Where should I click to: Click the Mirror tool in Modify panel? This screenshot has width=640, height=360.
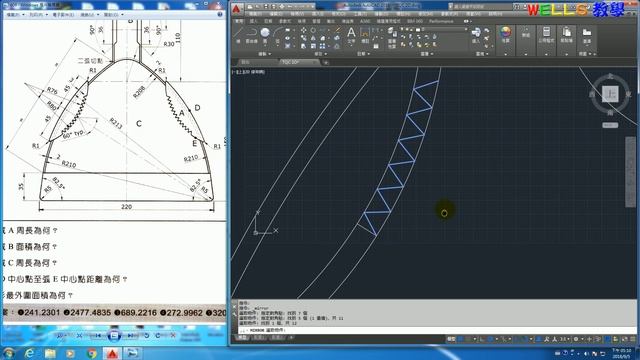[313, 38]
